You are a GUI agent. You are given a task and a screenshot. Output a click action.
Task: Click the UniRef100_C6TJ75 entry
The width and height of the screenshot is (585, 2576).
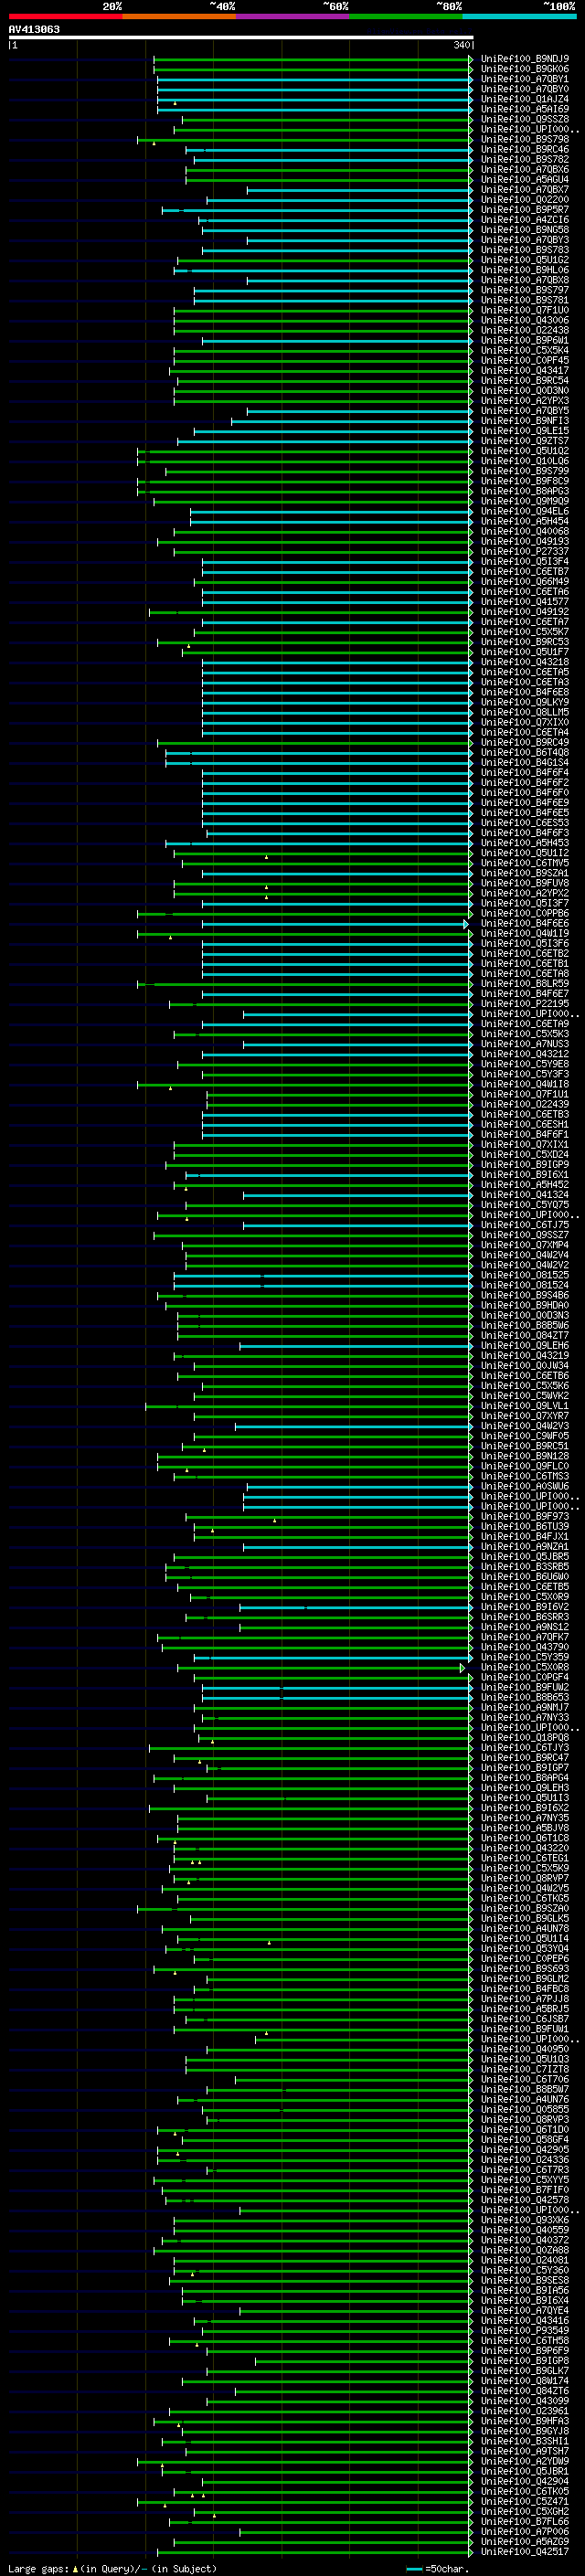click(524, 1224)
